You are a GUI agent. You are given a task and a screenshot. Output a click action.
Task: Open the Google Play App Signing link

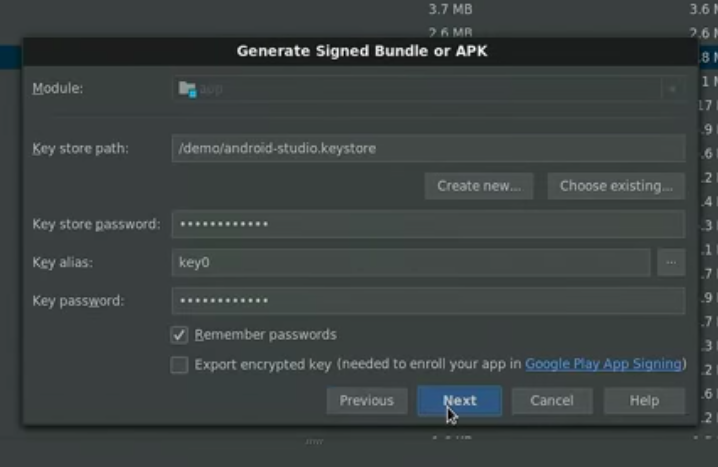[x=603, y=364]
